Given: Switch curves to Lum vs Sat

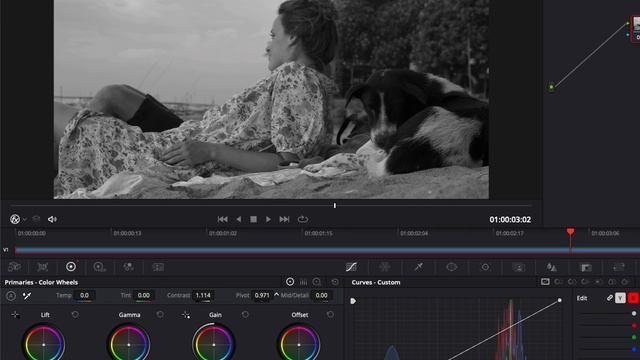Looking at the screenshot, I should click(x=598, y=282).
